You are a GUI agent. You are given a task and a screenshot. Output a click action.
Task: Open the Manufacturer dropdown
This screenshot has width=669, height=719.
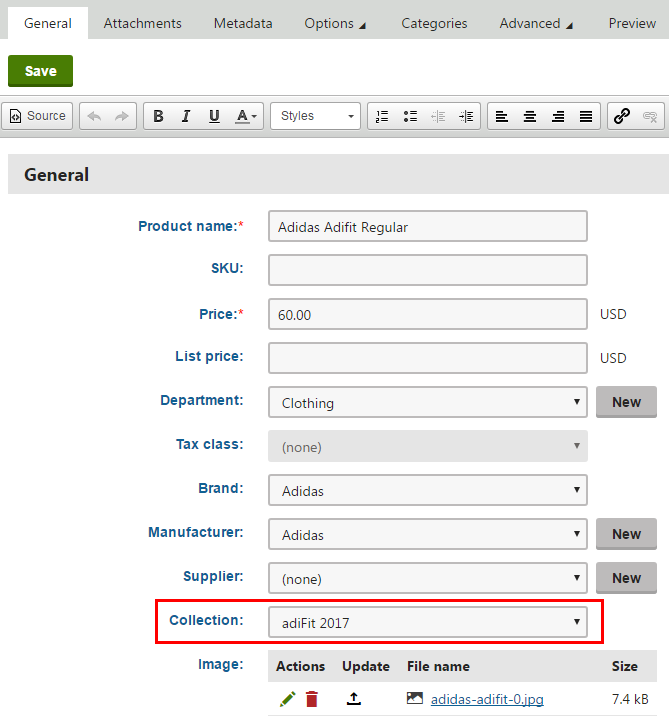[428, 534]
